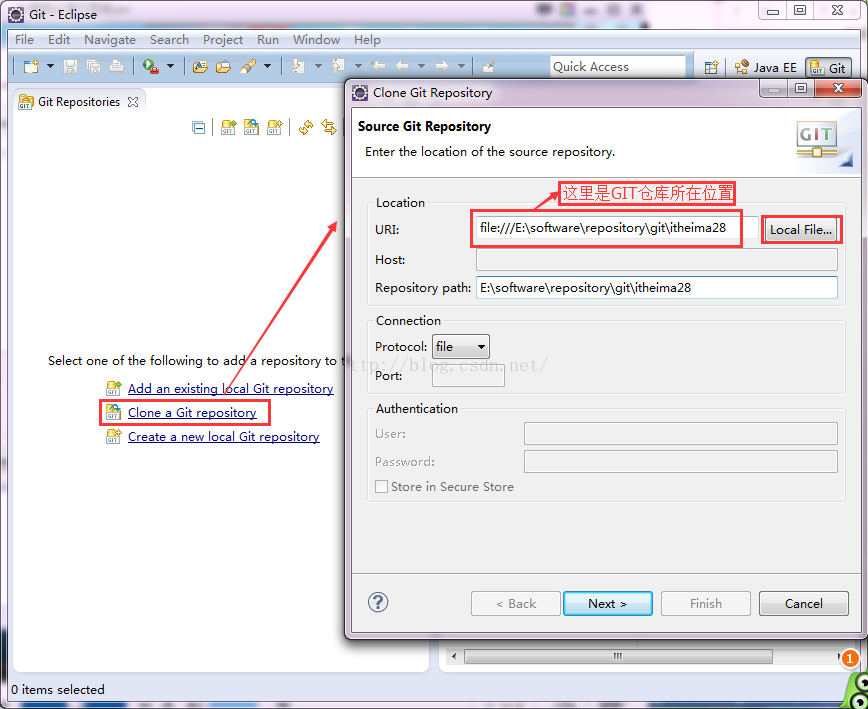Viewport: 868px width, 709px height.
Task: Click Clone repository toolbar icon in view
Action: [251, 127]
